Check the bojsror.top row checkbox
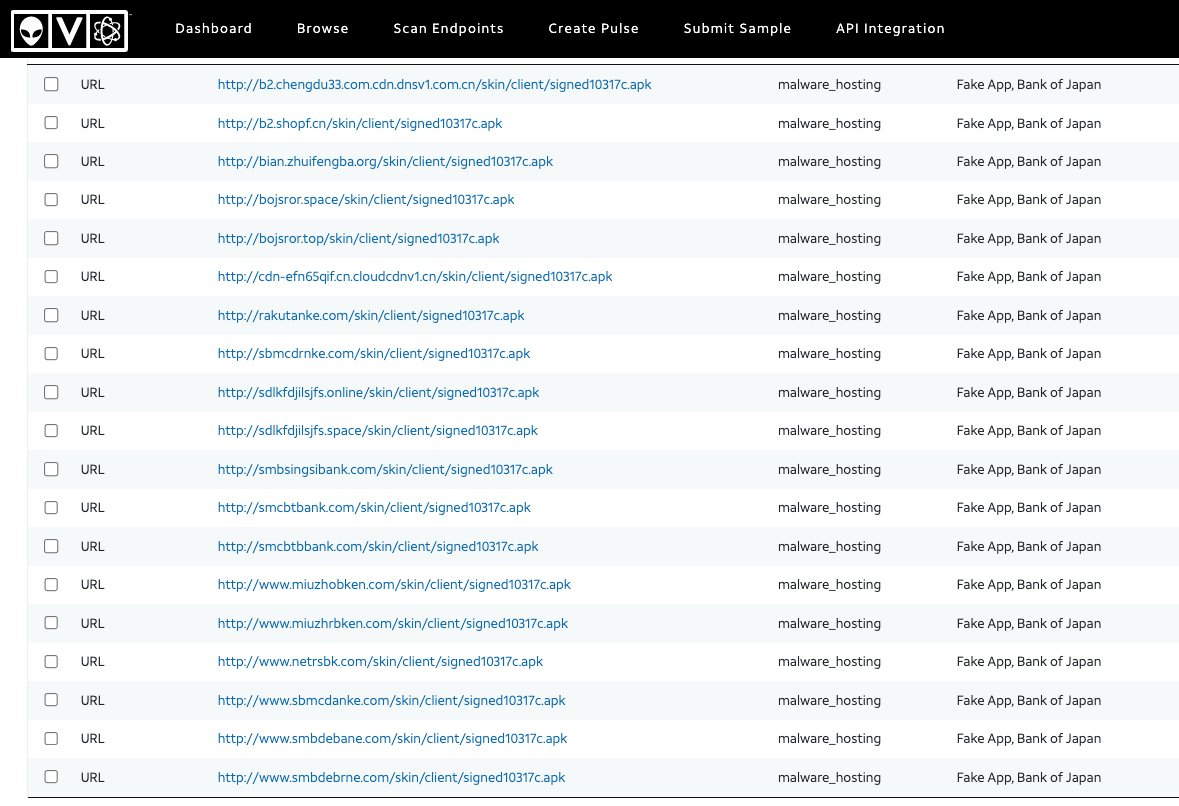The image size is (1179, 806). [x=51, y=238]
